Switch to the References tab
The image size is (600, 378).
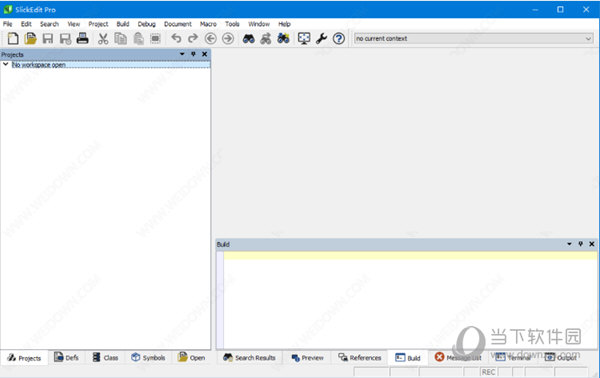(360, 358)
